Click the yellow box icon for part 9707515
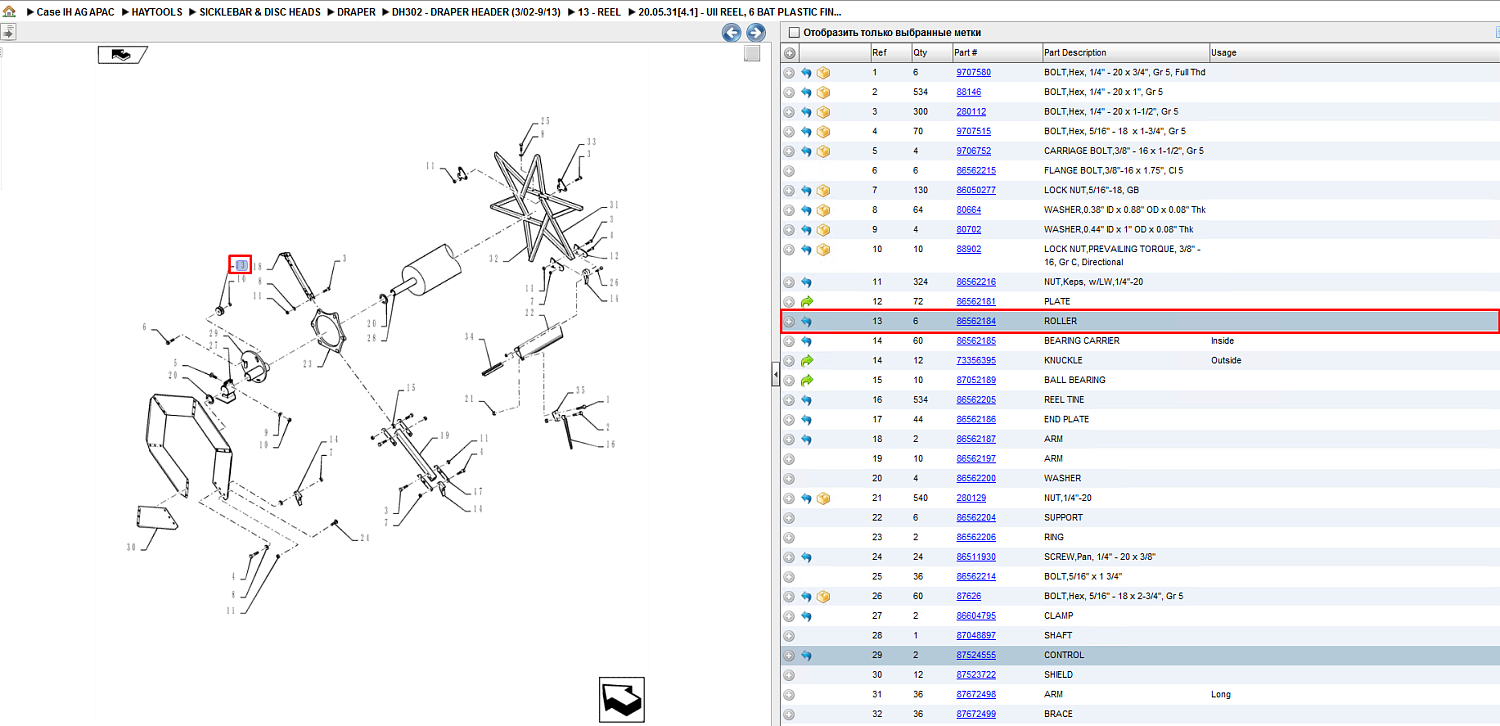The width and height of the screenshot is (1500, 726). 824,131
